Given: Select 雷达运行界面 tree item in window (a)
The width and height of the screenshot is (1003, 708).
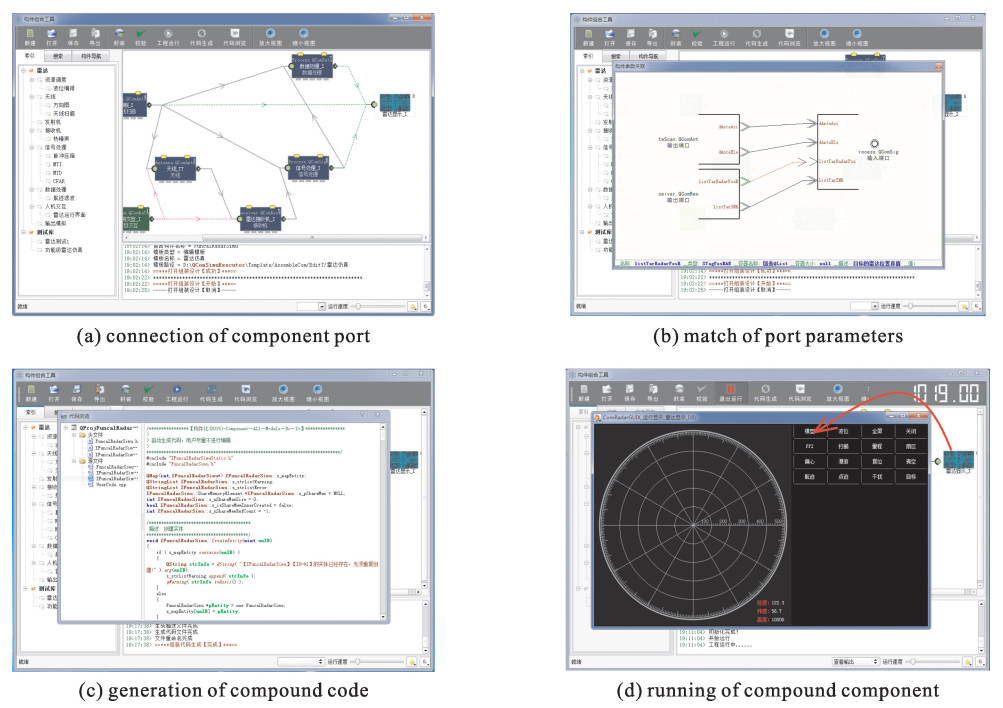Looking at the screenshot, I should click(x=69, y=215).
